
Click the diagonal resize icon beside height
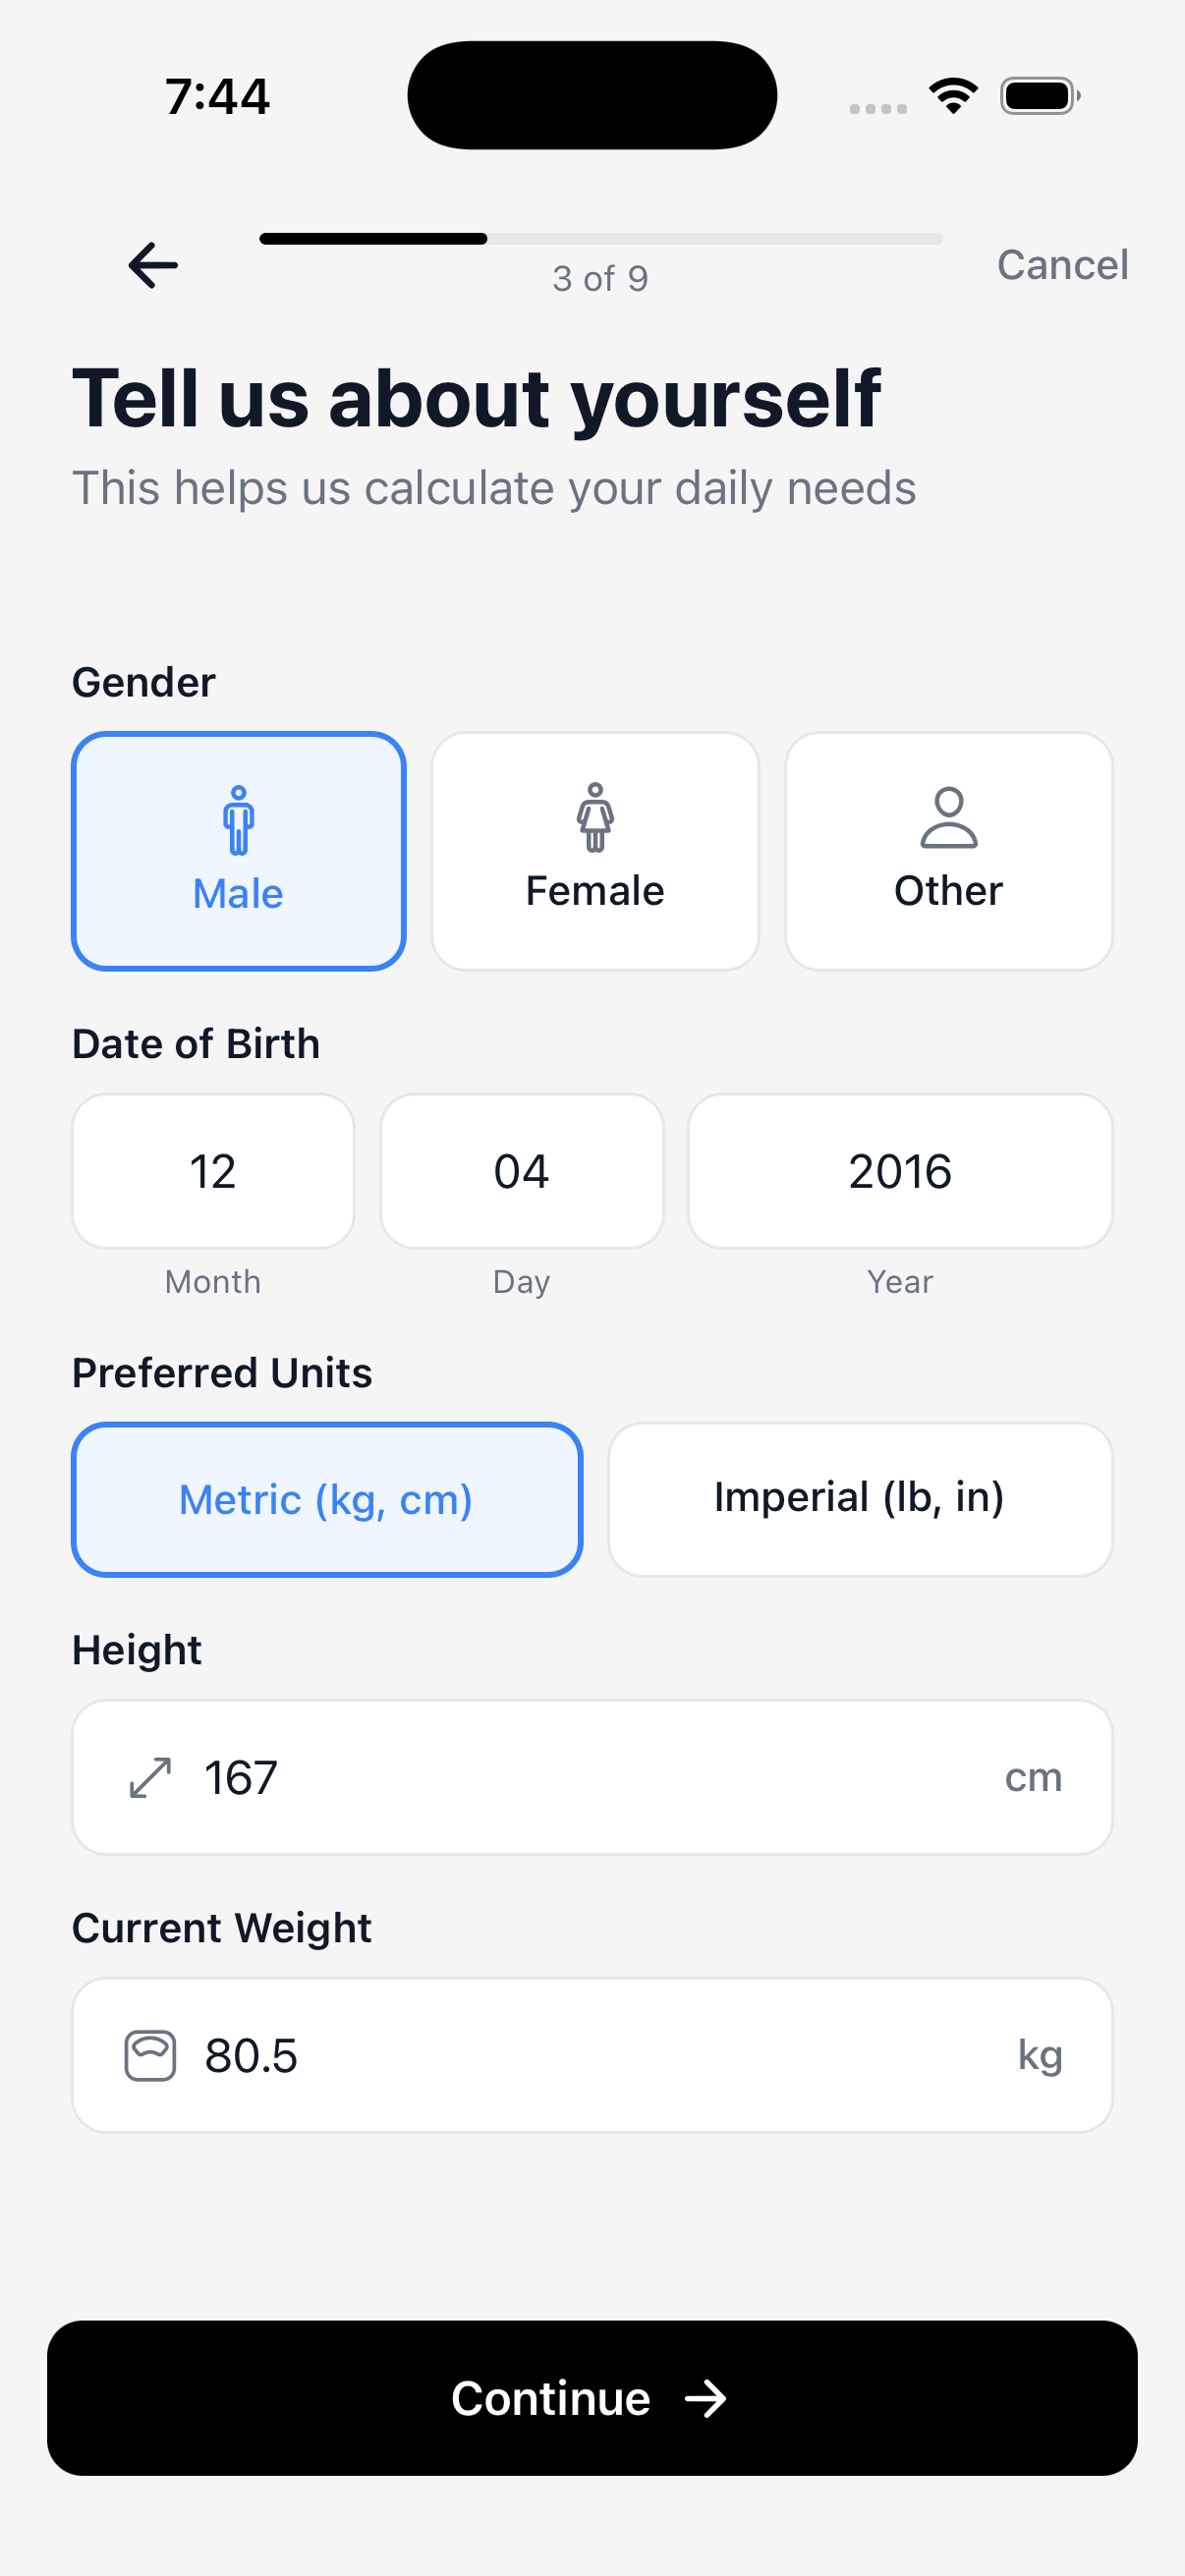tap(148, 1776)
